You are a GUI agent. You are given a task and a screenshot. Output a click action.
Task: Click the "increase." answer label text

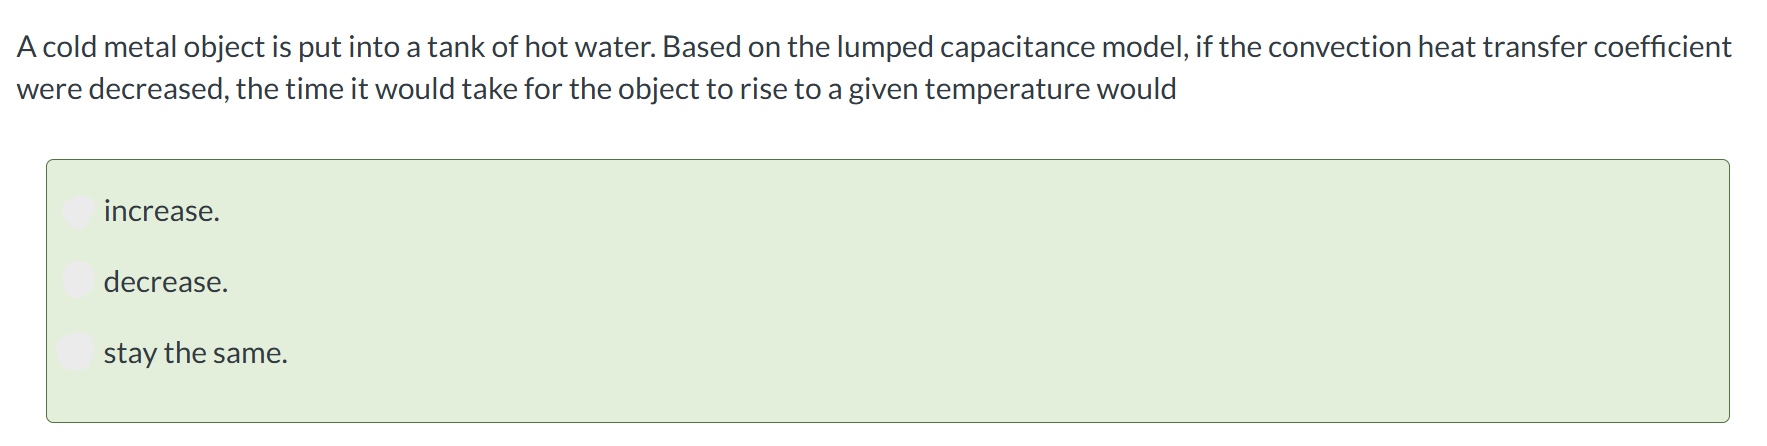tap(161, 211)
